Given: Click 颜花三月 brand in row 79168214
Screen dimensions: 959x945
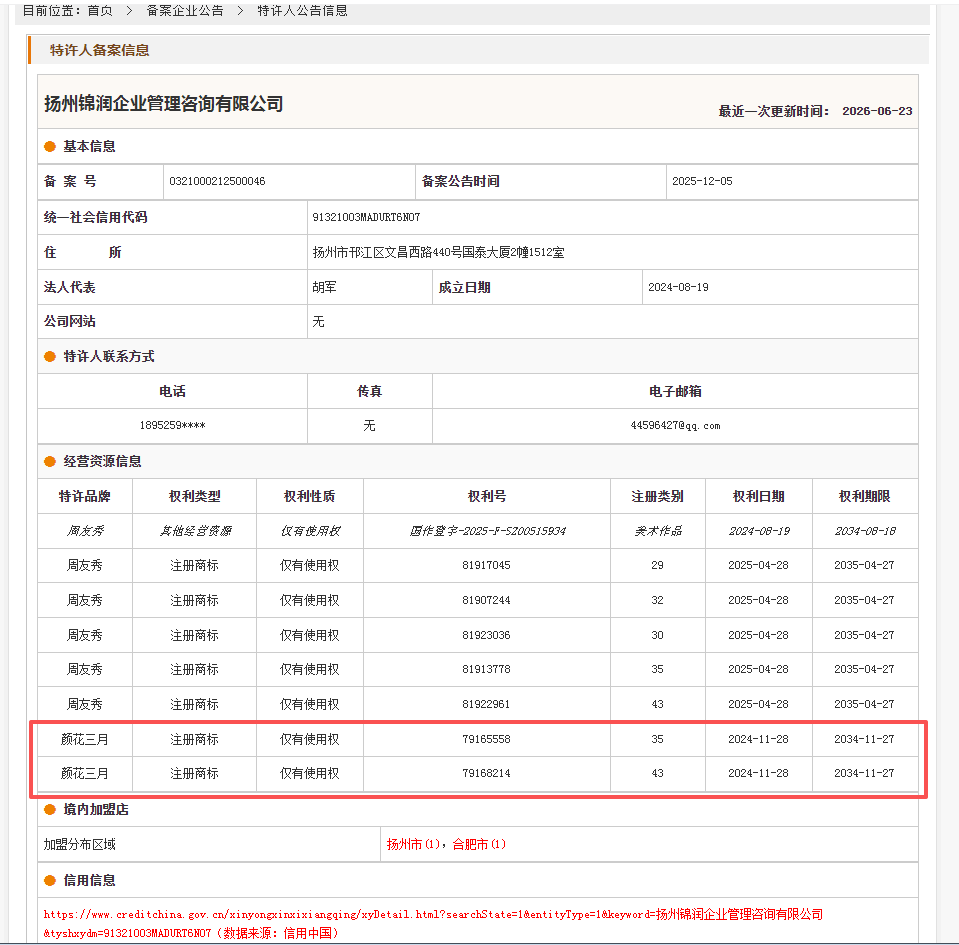Looking at the screenshot, I should [x=84, y=773].
